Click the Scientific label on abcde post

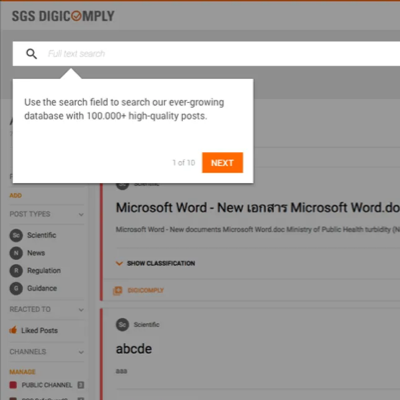(147, 325)
